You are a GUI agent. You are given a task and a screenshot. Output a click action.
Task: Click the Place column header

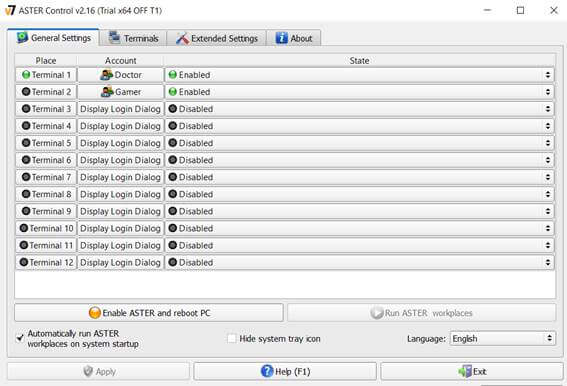pyautogui.click(x=46, y=60)
